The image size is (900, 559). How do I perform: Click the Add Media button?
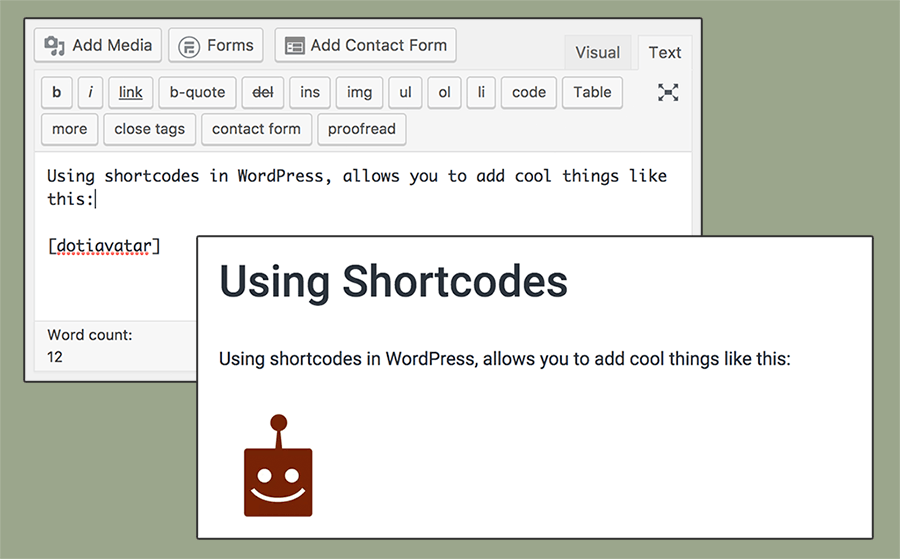pos(98,45)
